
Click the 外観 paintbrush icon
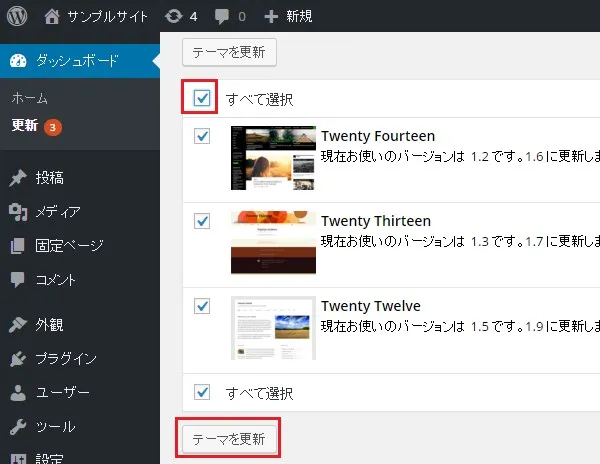18,325
